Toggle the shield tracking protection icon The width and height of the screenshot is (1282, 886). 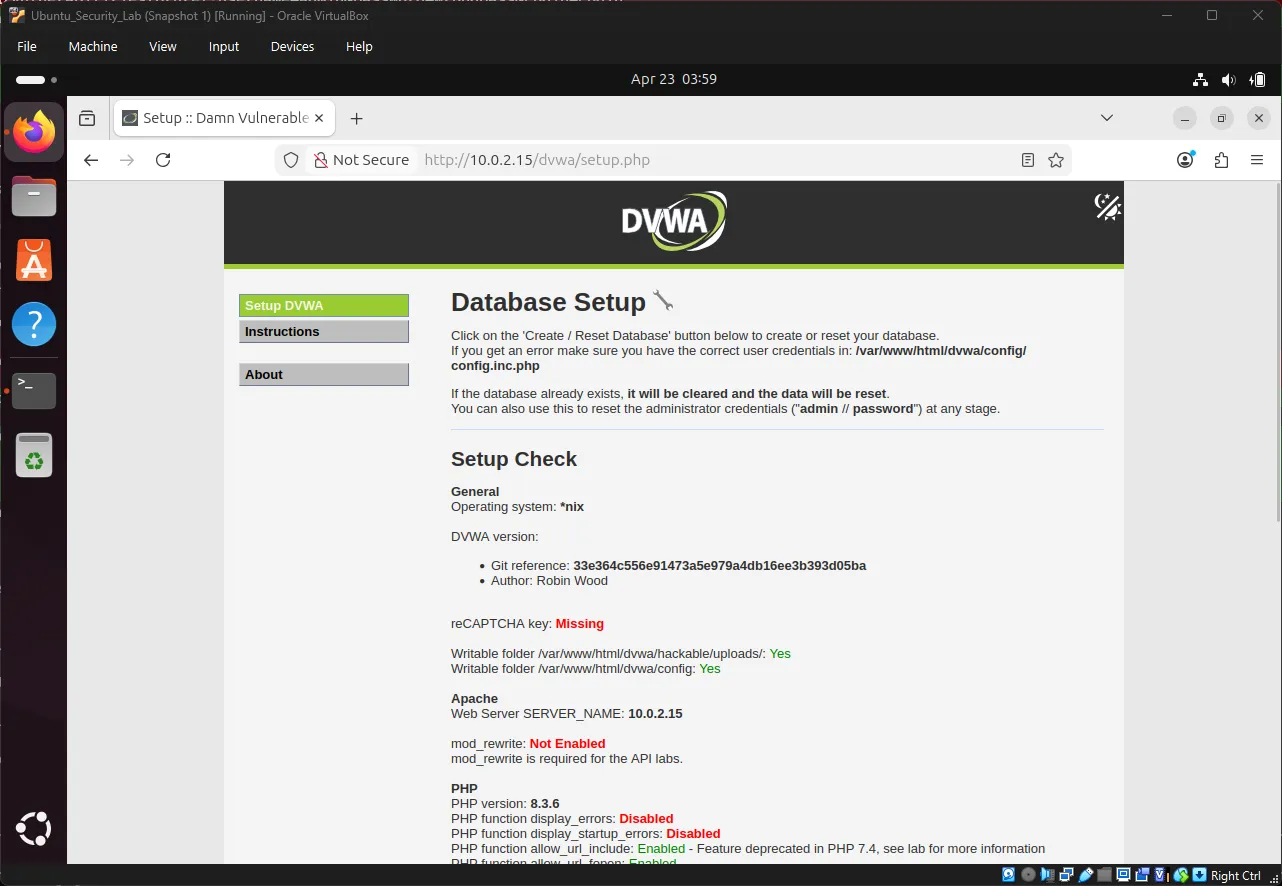291,159
